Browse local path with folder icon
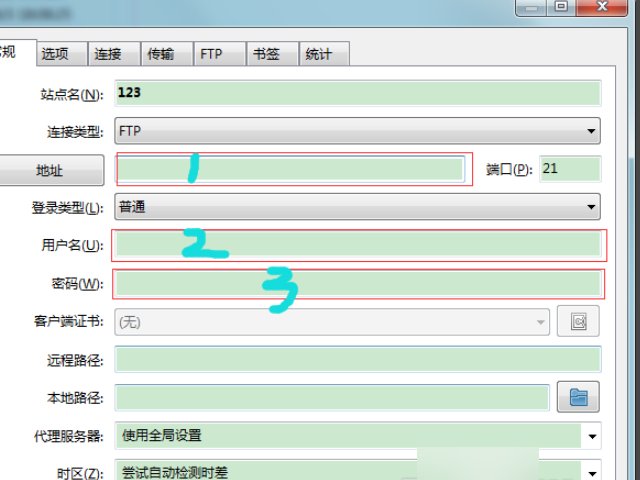 [x=578, y=397]
